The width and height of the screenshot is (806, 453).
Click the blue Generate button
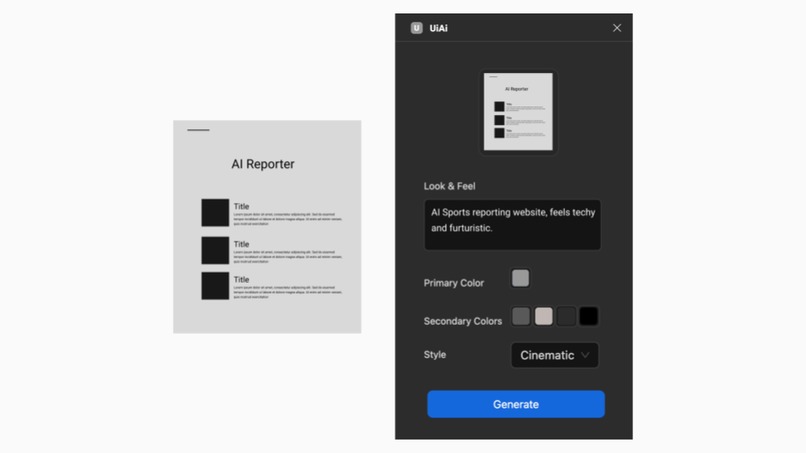(x=516, y=404)
